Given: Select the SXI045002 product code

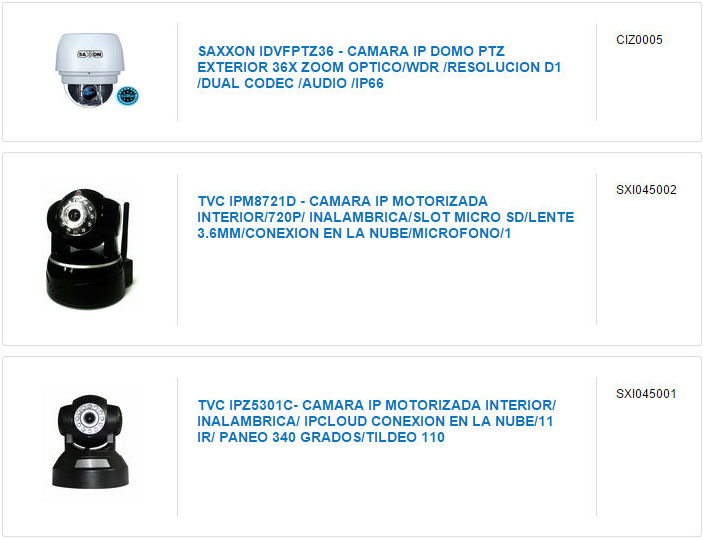Looking at the screenshot, I should (646, 190).
